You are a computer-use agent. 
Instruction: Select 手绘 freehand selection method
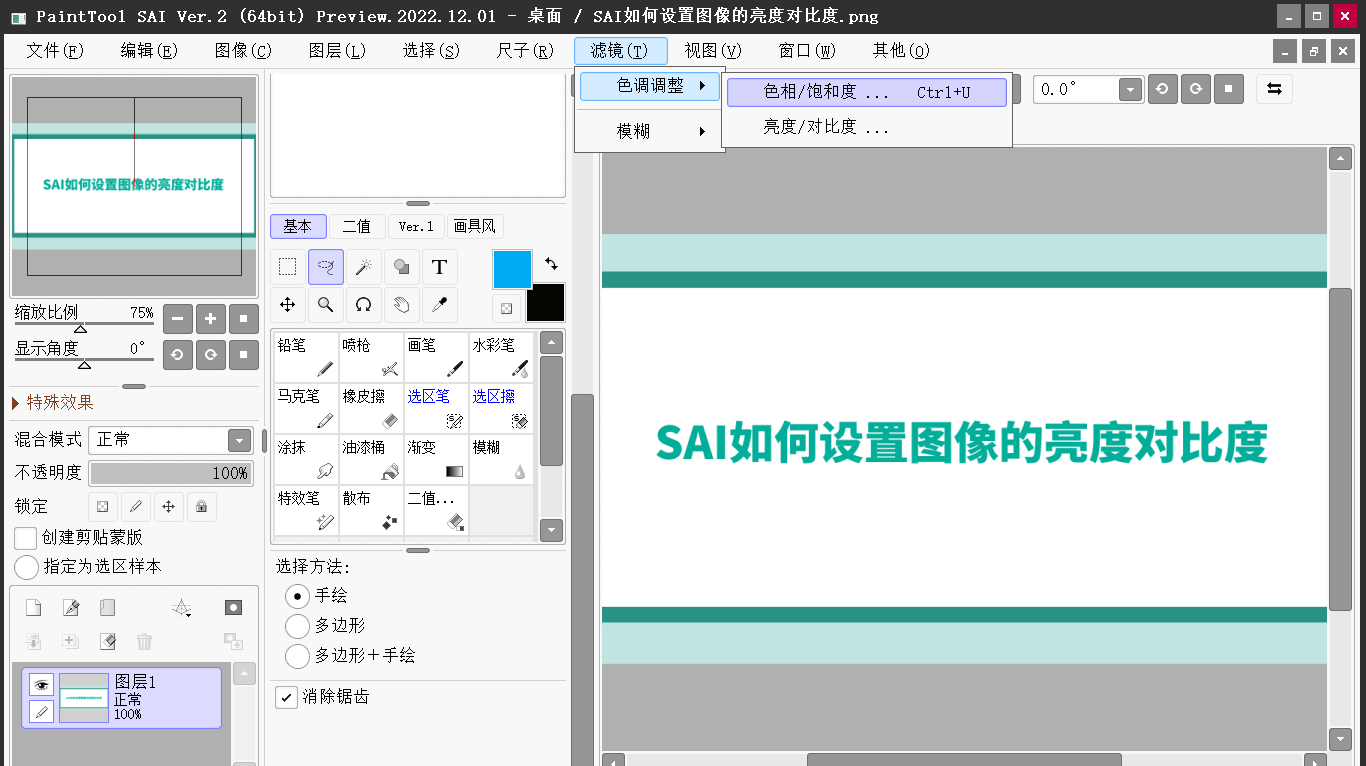(x=297, y=596)
